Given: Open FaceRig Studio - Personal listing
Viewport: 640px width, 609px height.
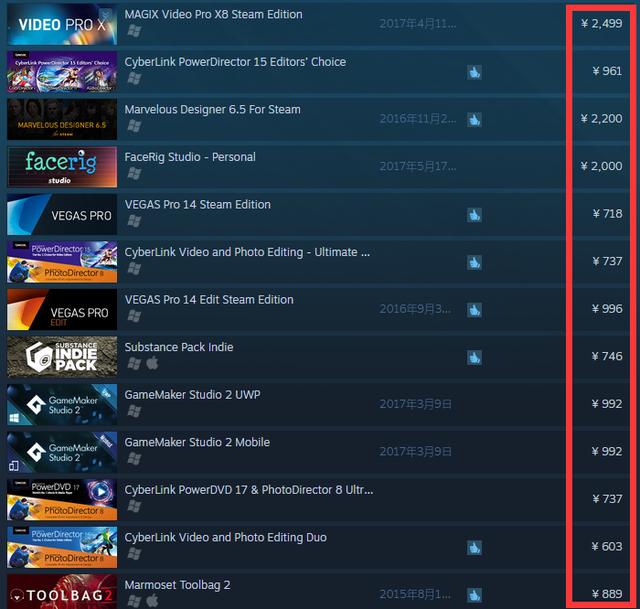Looking at the screenshot, I should pyautogui.click(x=190, y=157).
